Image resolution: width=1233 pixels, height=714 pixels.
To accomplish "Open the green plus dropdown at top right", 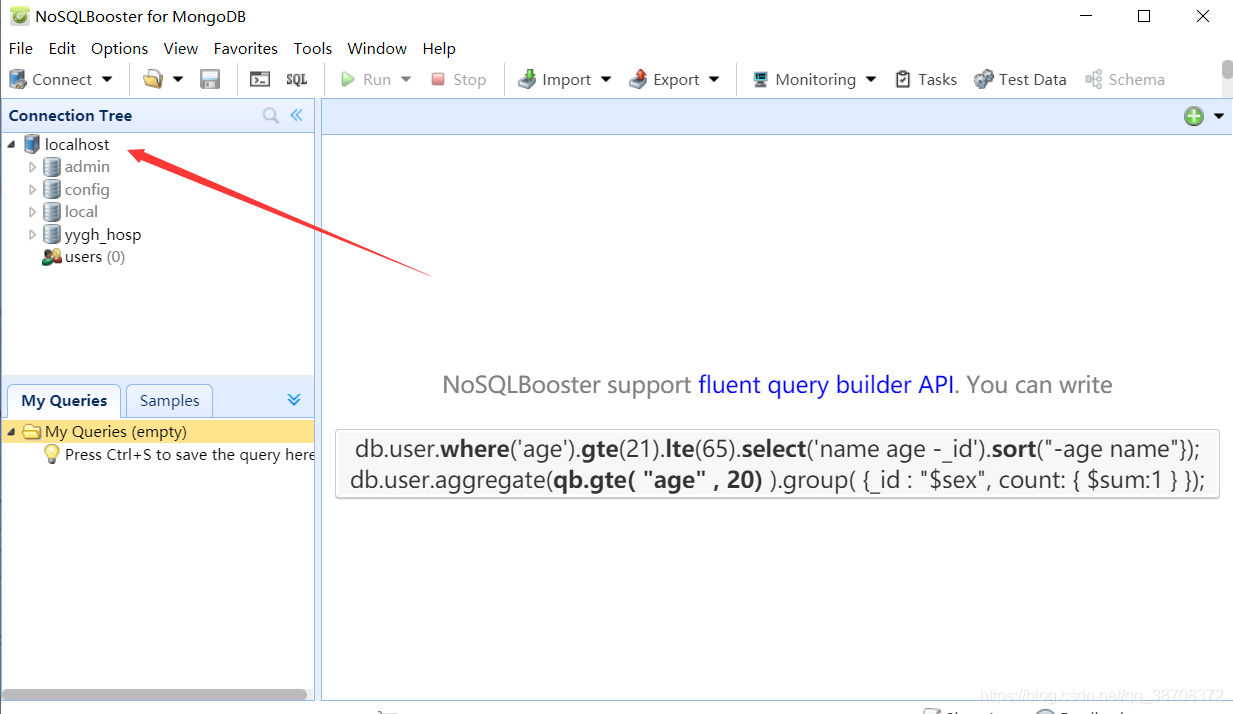I will click(x=1217, y=116).
